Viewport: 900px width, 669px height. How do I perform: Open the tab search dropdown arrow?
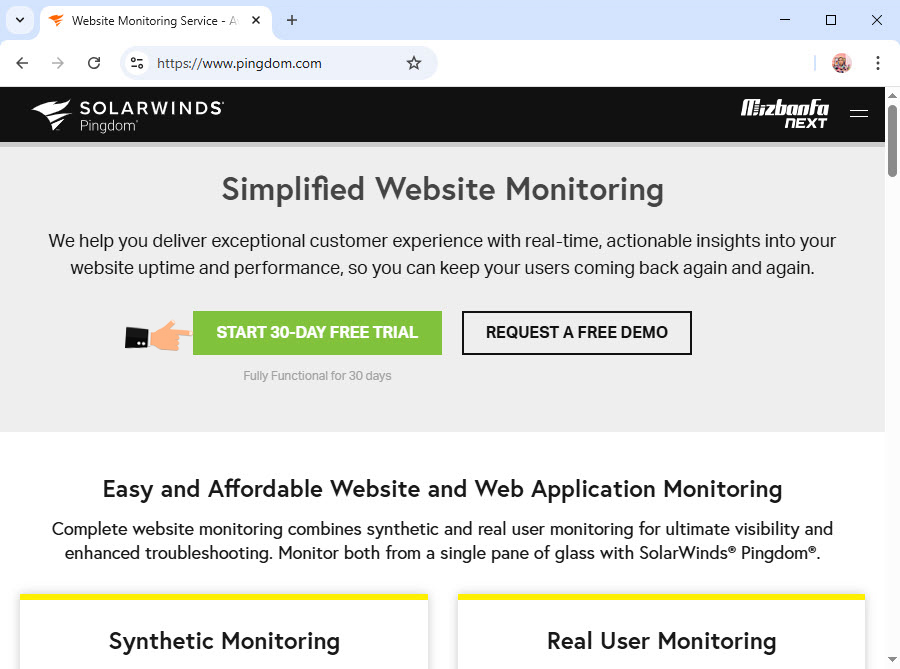(20, 21)
